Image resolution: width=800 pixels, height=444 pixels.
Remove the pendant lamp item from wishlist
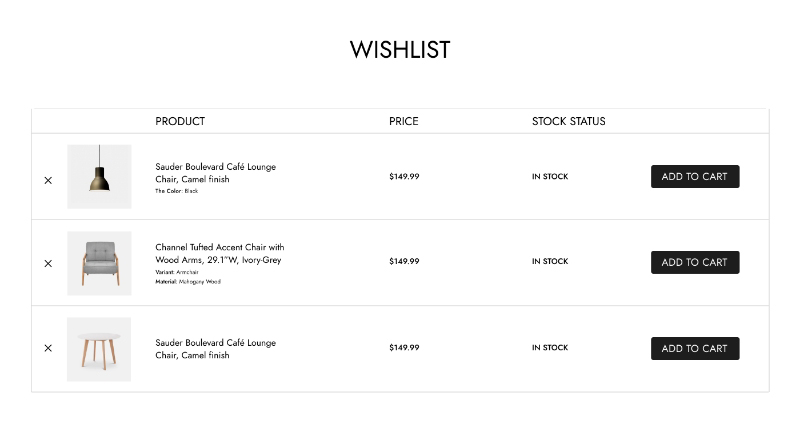pyautogui.click(x=48, y=181)
